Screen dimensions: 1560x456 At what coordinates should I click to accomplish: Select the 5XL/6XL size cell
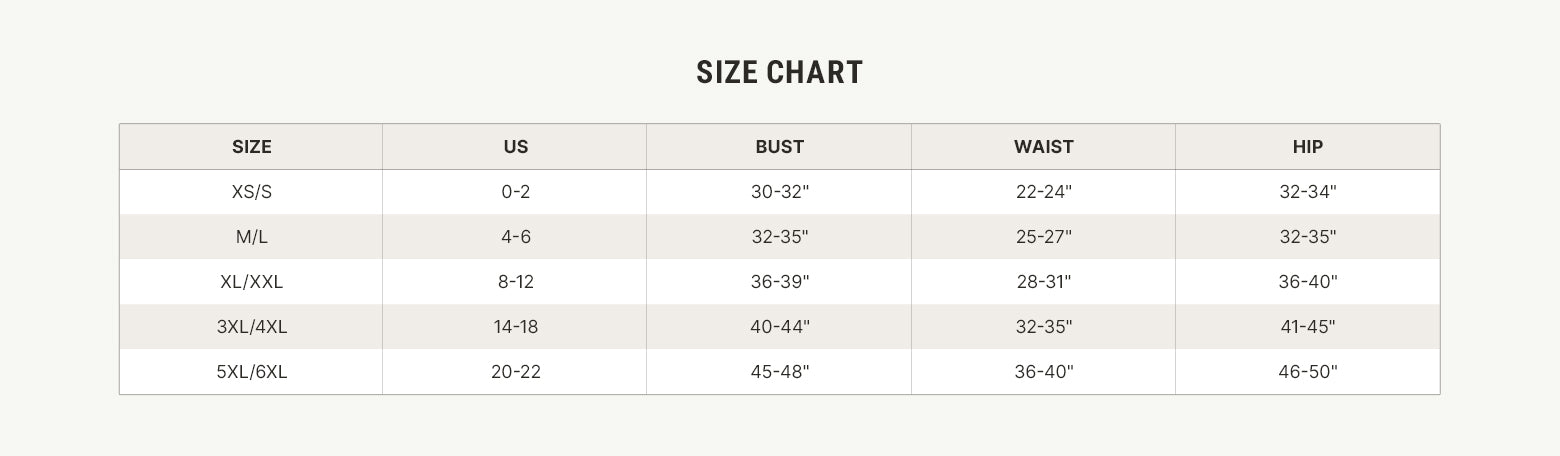[x=251, y=372]
